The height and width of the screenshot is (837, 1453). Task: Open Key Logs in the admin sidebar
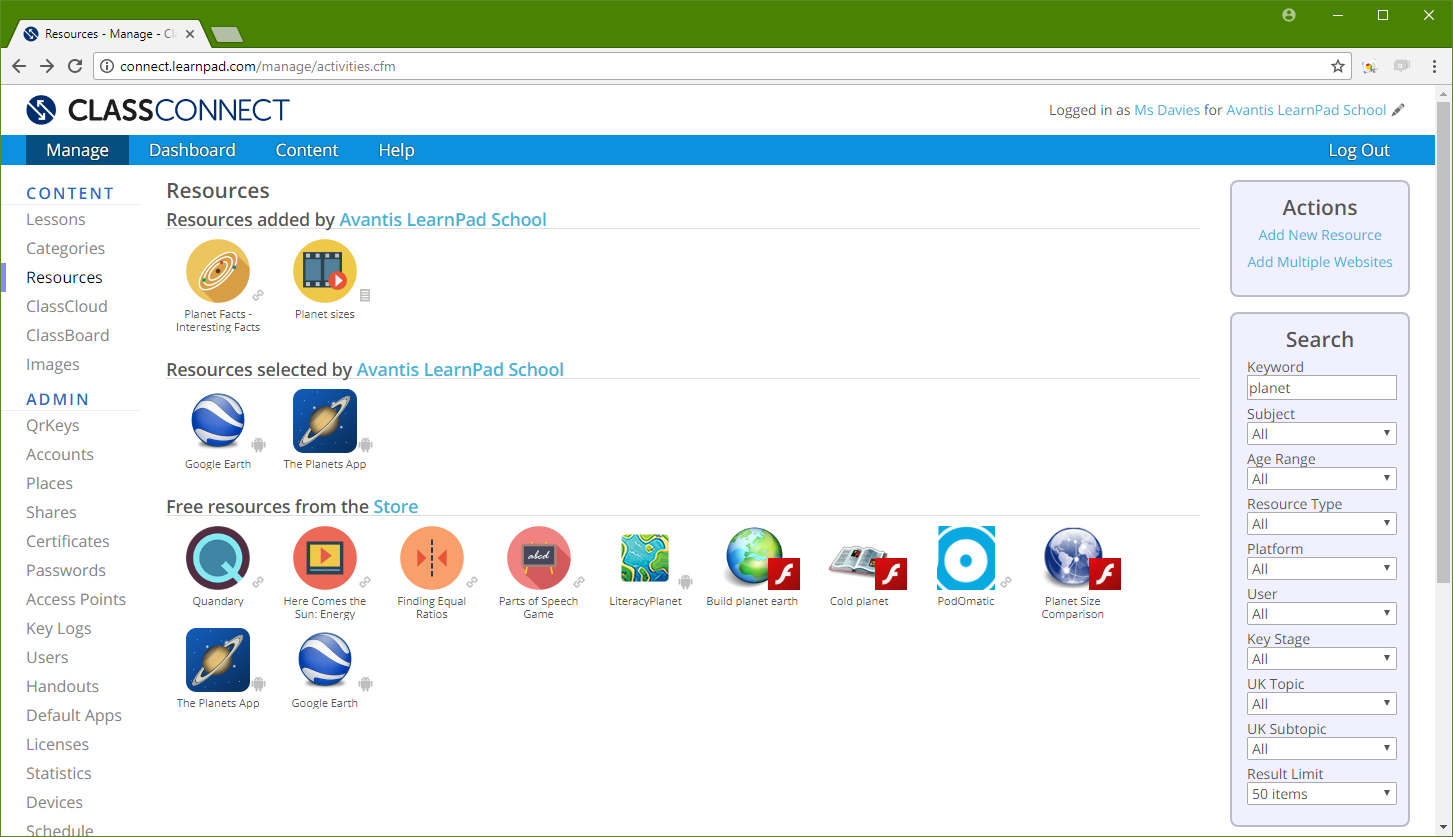click(59, 629)
